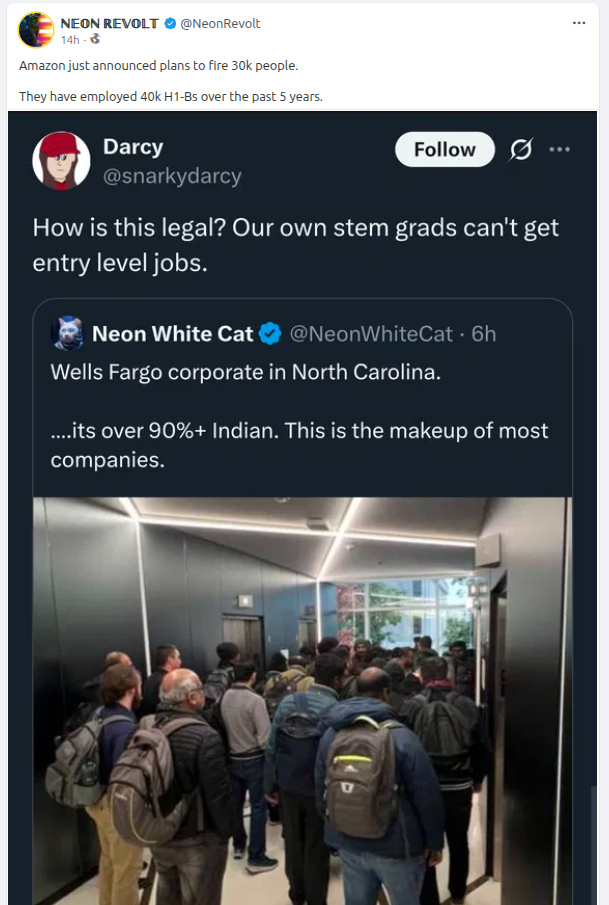Open the three-dot menu beside Grok icon
609x905 pixels.
pos(559,150)
